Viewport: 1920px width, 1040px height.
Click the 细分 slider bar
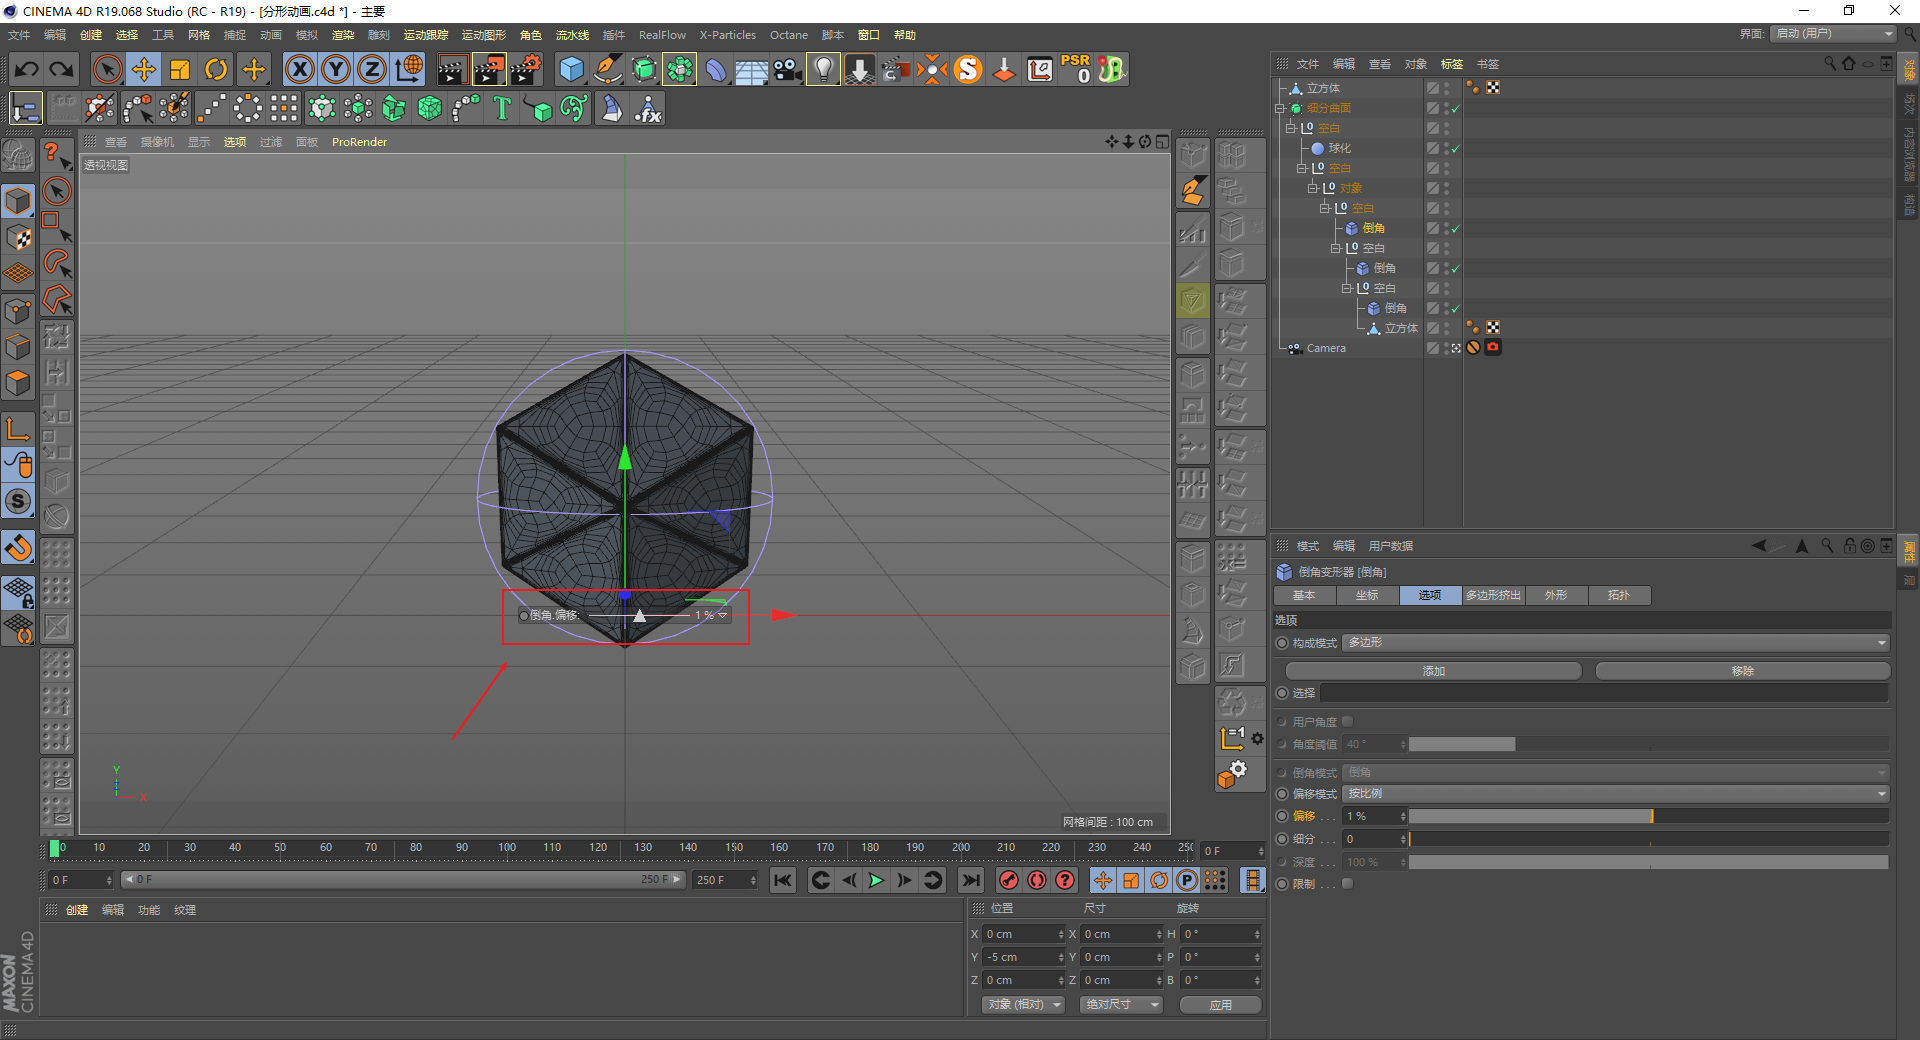[1649, 839]
